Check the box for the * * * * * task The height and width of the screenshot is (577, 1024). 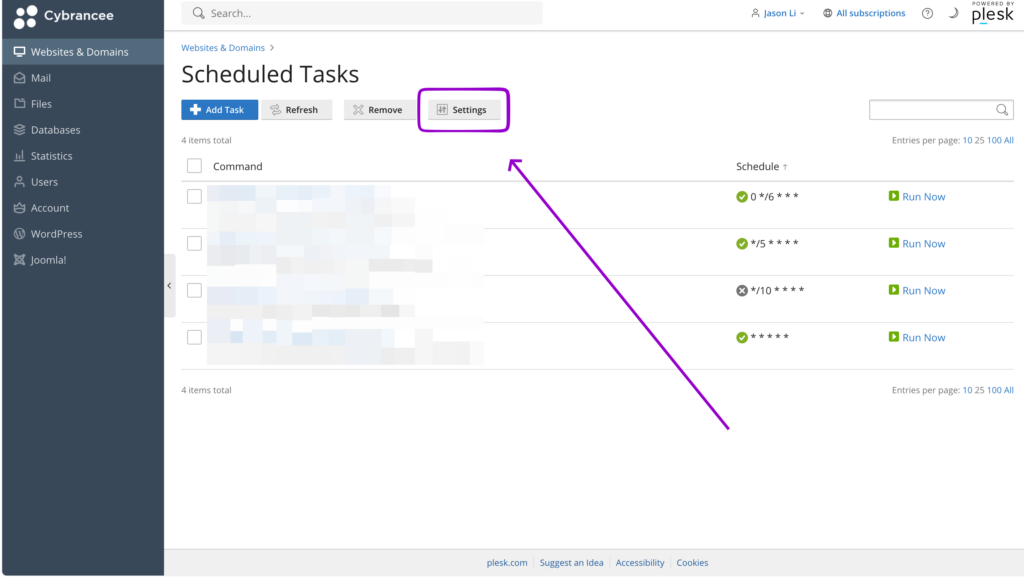point(194,337)
